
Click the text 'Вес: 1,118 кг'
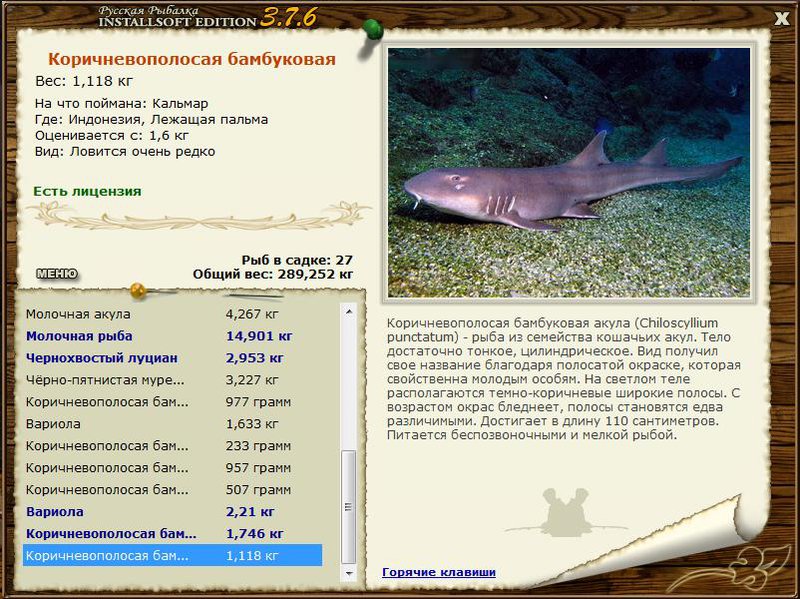coord(84,81)
